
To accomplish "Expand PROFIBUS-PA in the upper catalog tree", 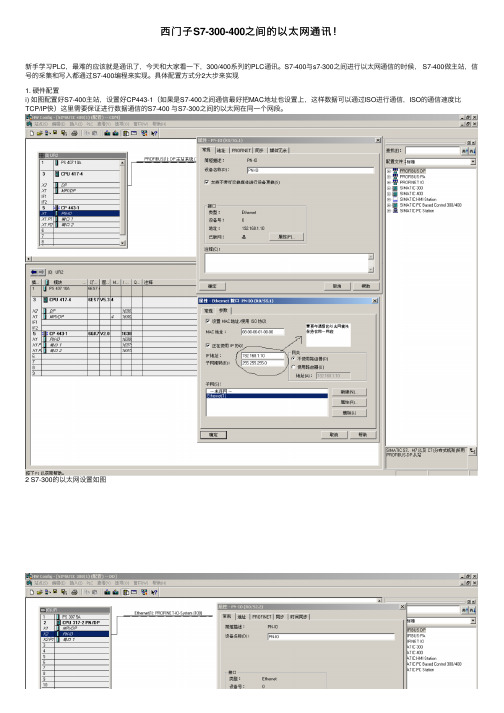I will click(x=389, y=176).
